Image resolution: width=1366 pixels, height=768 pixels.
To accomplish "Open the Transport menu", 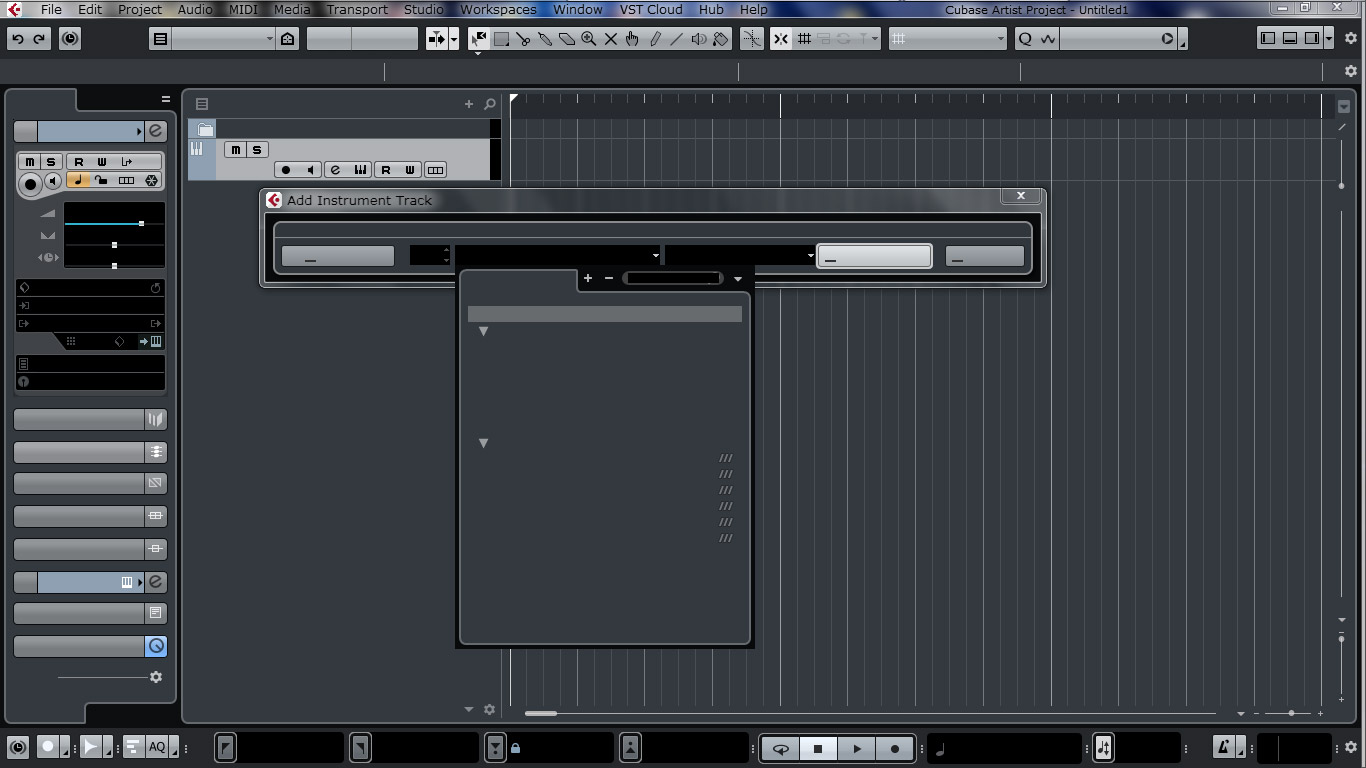I will coord(357,9).
